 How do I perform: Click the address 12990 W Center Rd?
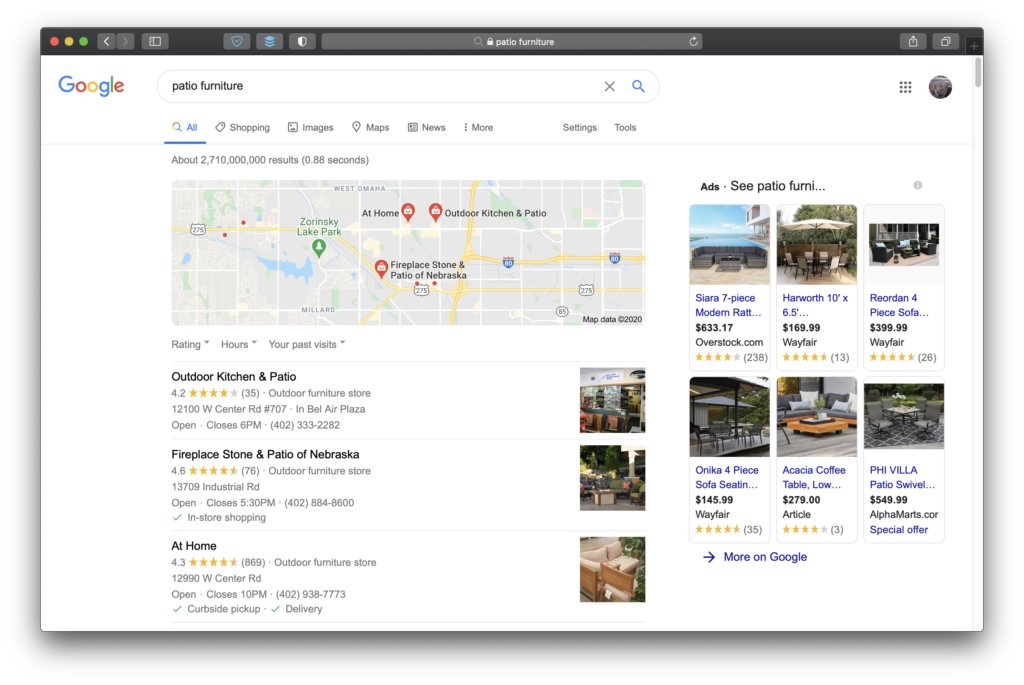216,579
